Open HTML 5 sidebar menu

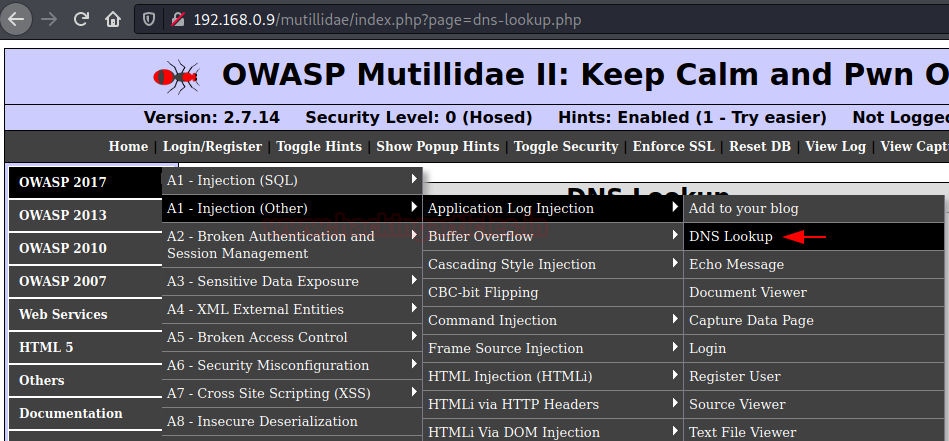click(85, 347)
